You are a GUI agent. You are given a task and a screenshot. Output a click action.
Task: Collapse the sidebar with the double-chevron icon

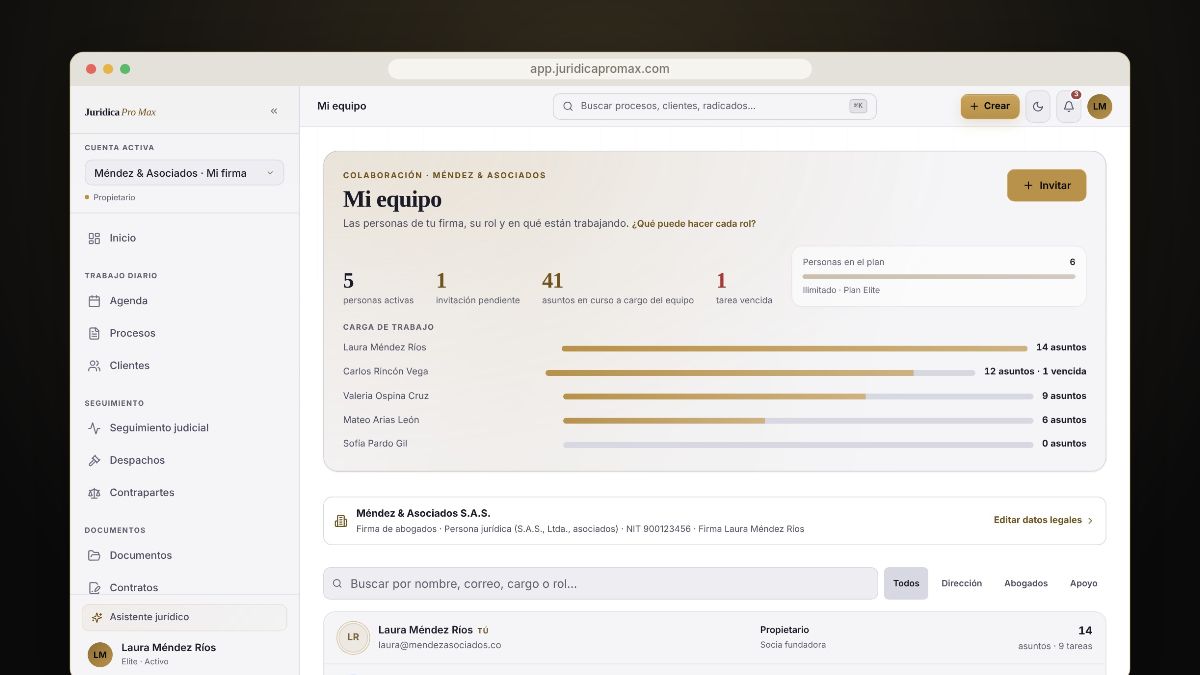tap(274, 111)
